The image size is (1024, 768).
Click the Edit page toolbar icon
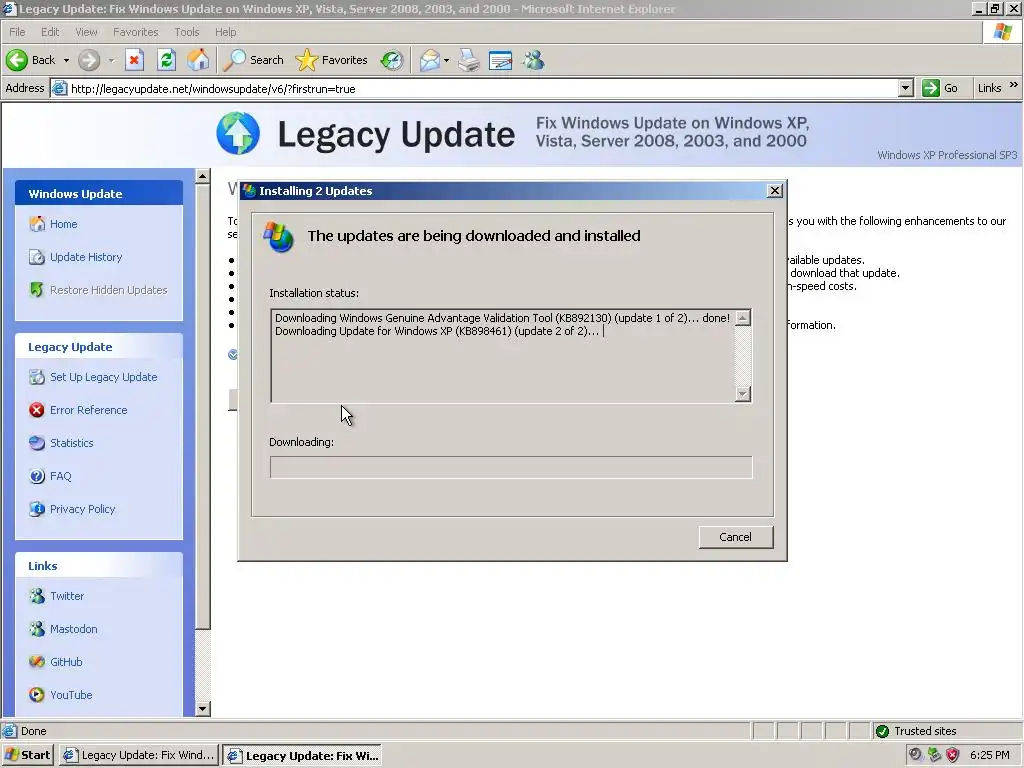(x=500, y=60)
